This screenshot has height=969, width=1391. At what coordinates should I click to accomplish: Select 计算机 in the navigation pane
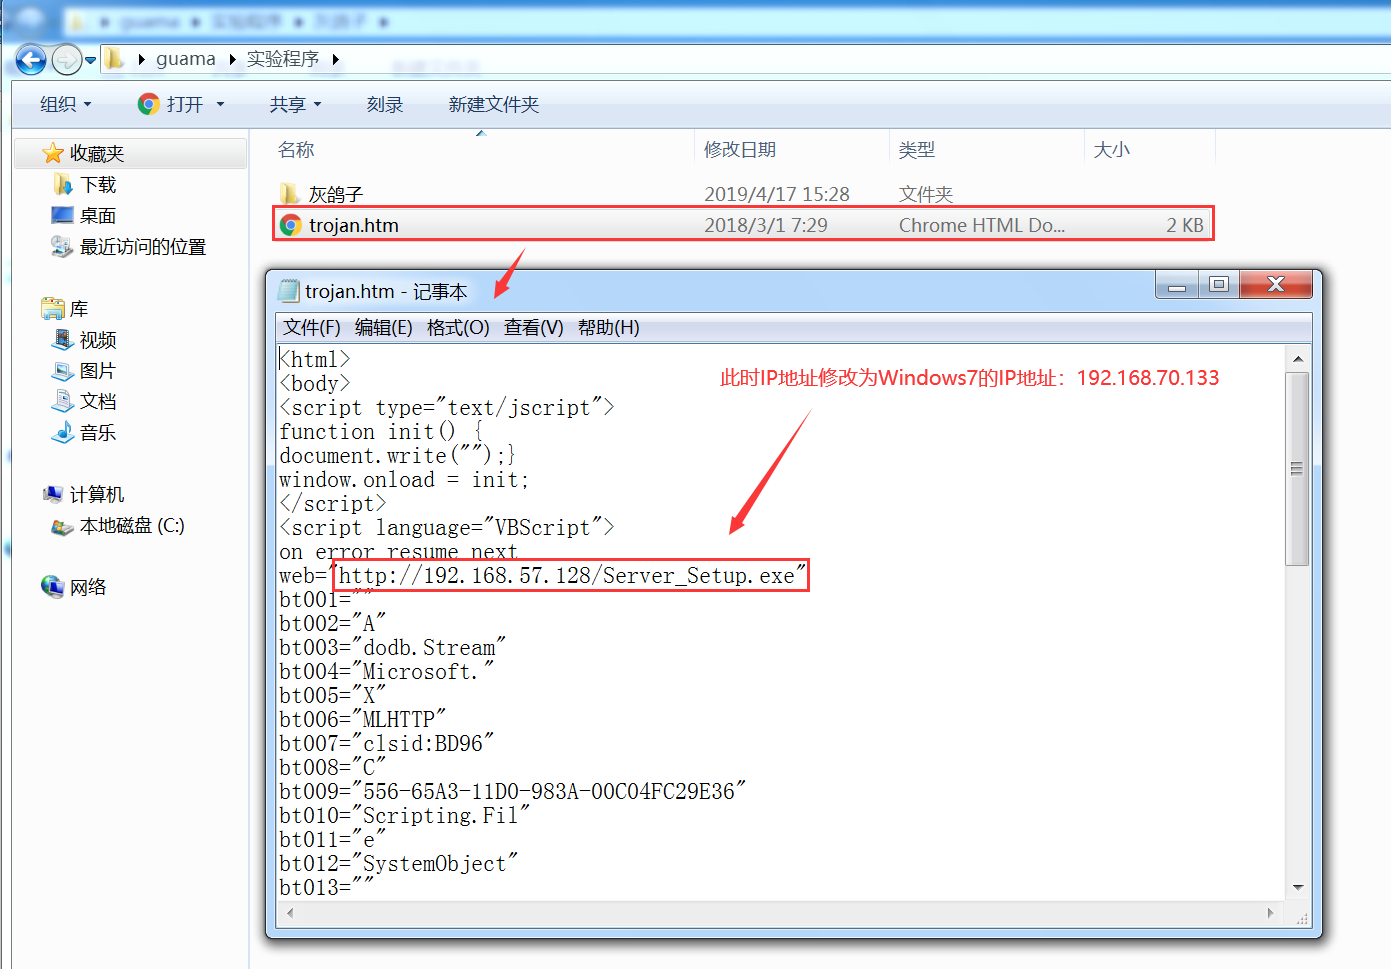pos(97,495)
